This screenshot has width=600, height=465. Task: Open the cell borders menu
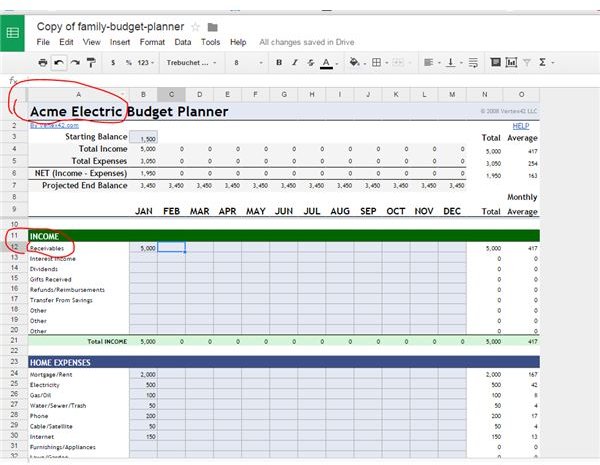pos(379,62)
